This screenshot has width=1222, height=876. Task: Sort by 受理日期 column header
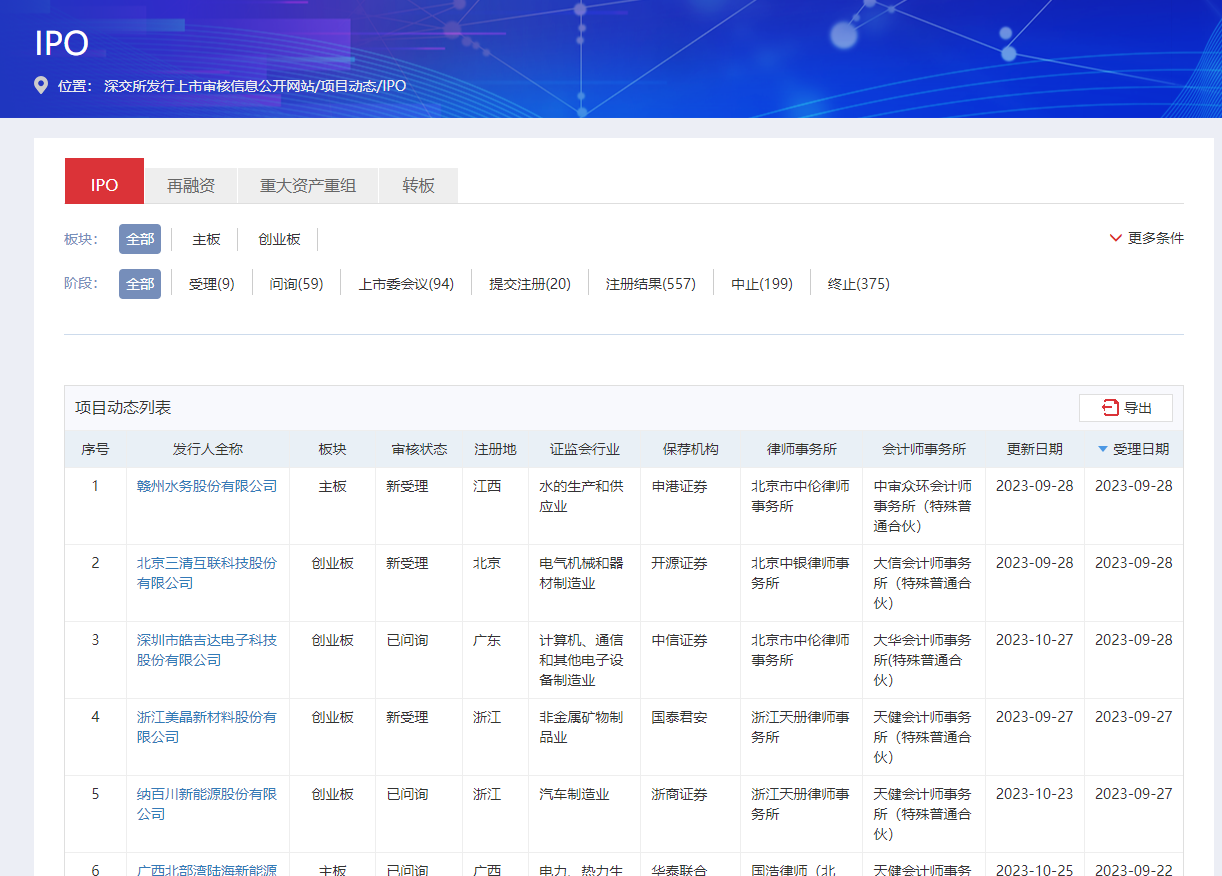pyautogui.click(x=1140, y=450)
